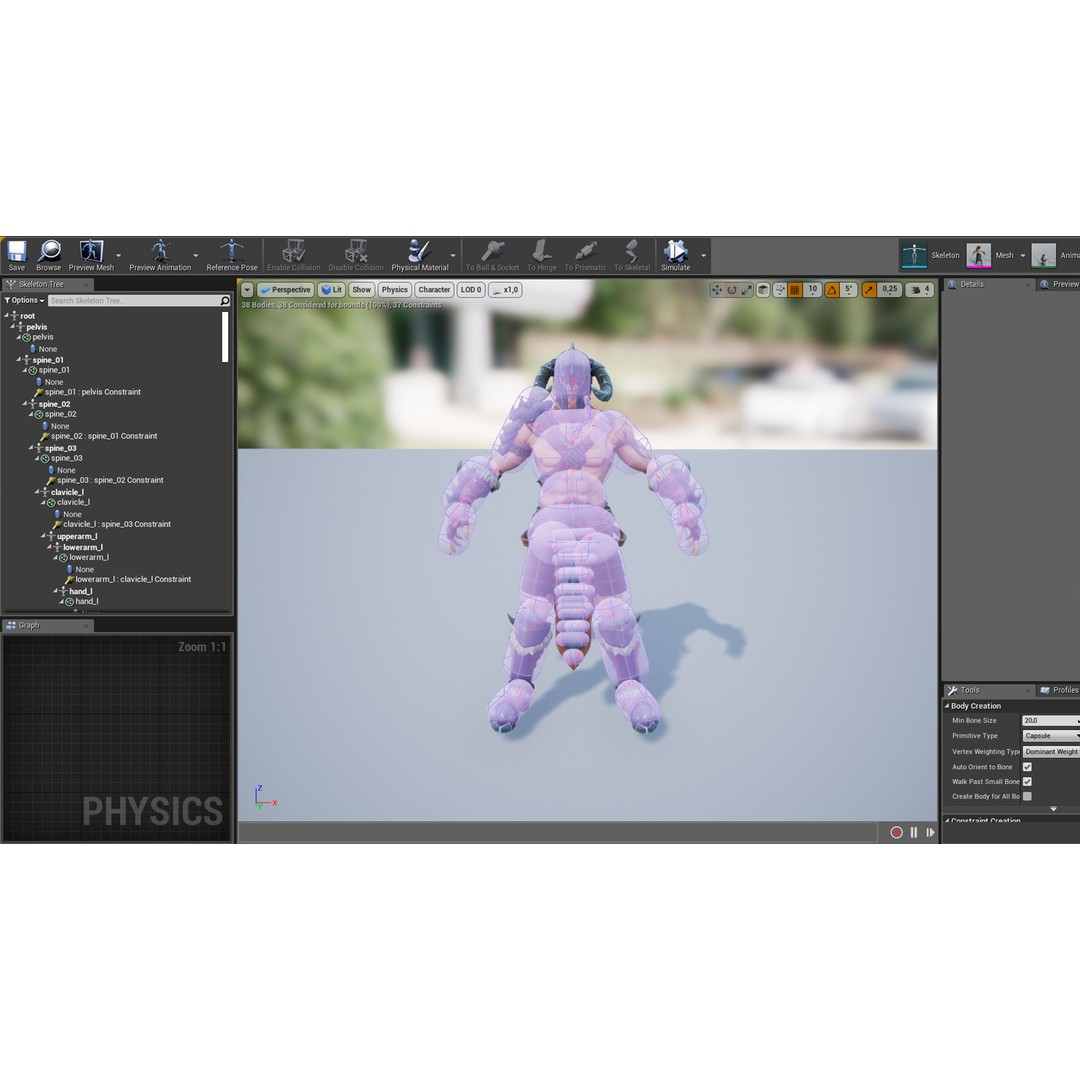Viewport: 1080px width, 1080px height.
Task: Open the Character viewport menu
Action: tap(434, 290)
